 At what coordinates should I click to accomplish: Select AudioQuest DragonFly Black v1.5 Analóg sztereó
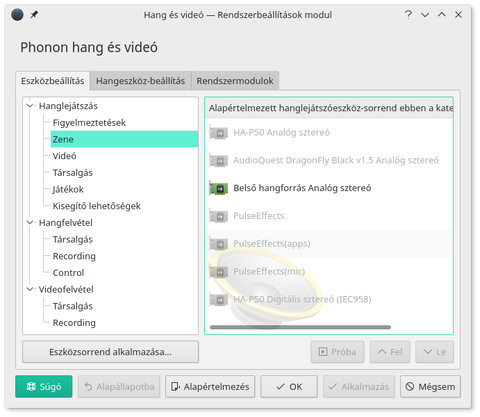click(x=336, y=160)
